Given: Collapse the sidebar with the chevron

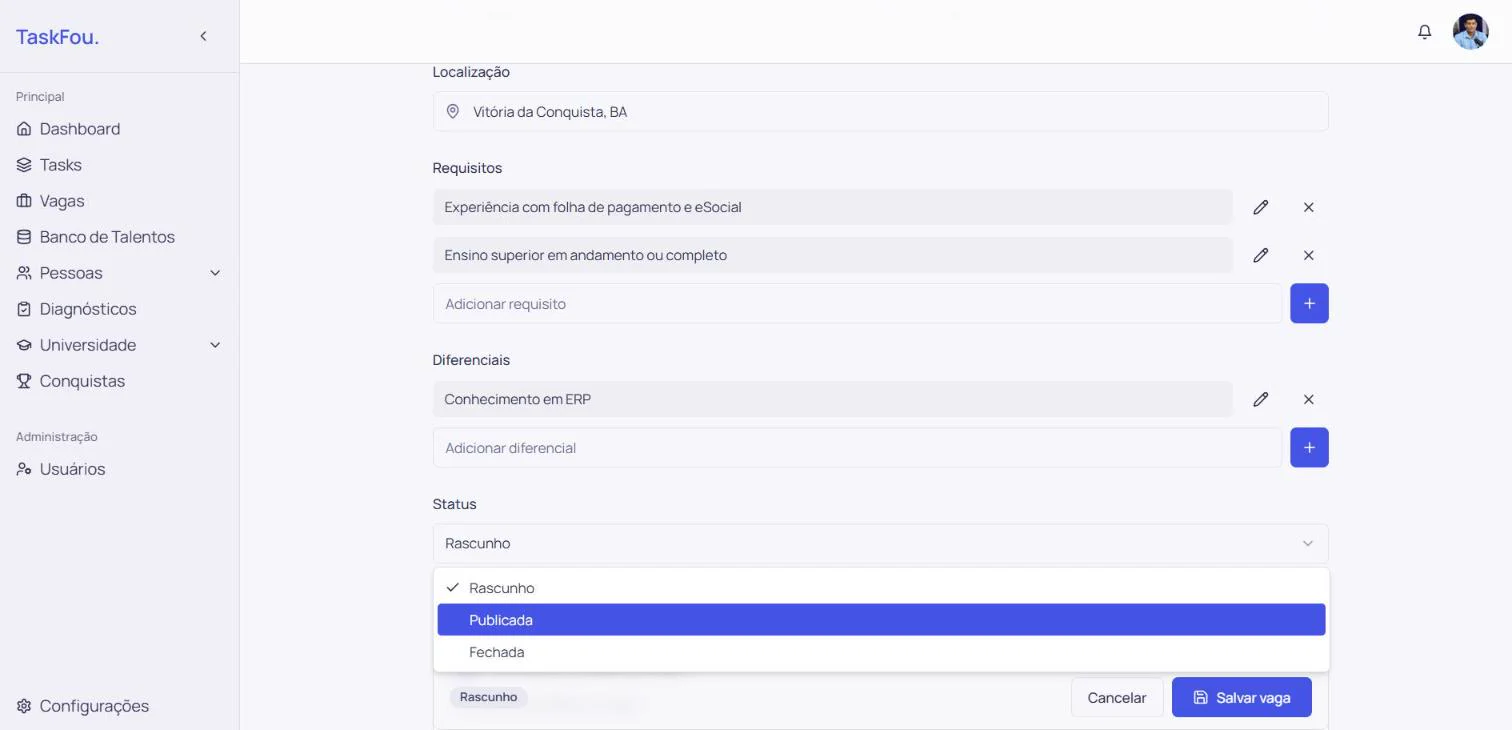Looking at the screenshot, I should click(203, 37).
